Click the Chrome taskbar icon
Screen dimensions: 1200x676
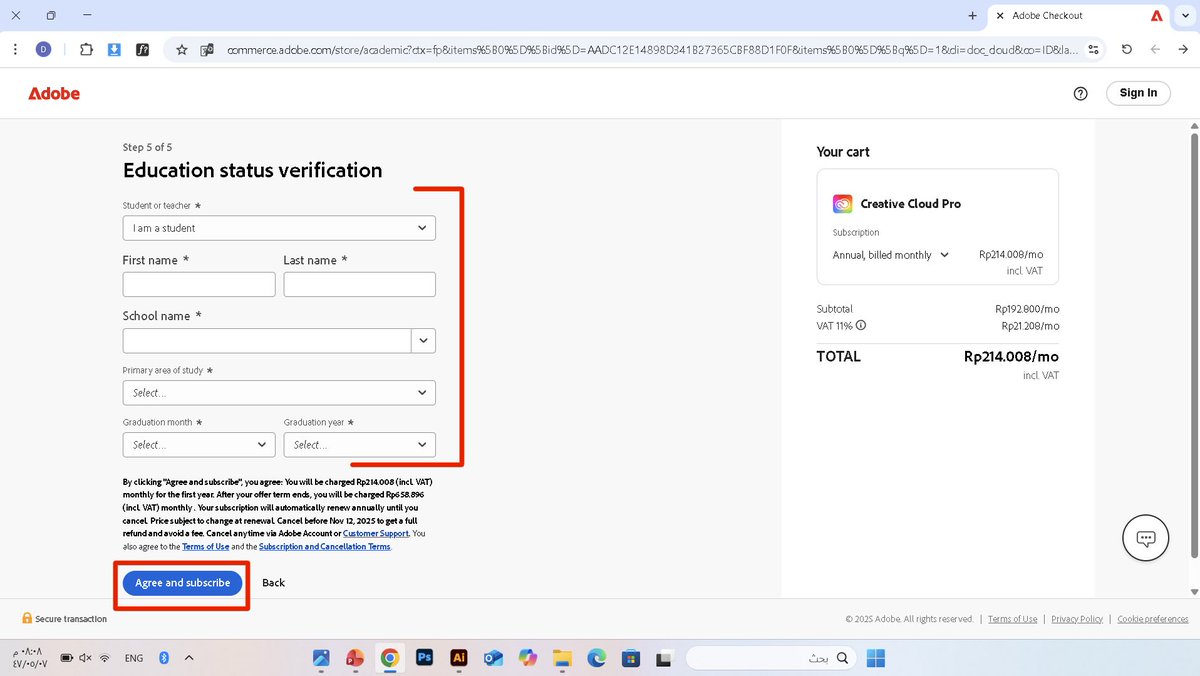coord(390,658)
